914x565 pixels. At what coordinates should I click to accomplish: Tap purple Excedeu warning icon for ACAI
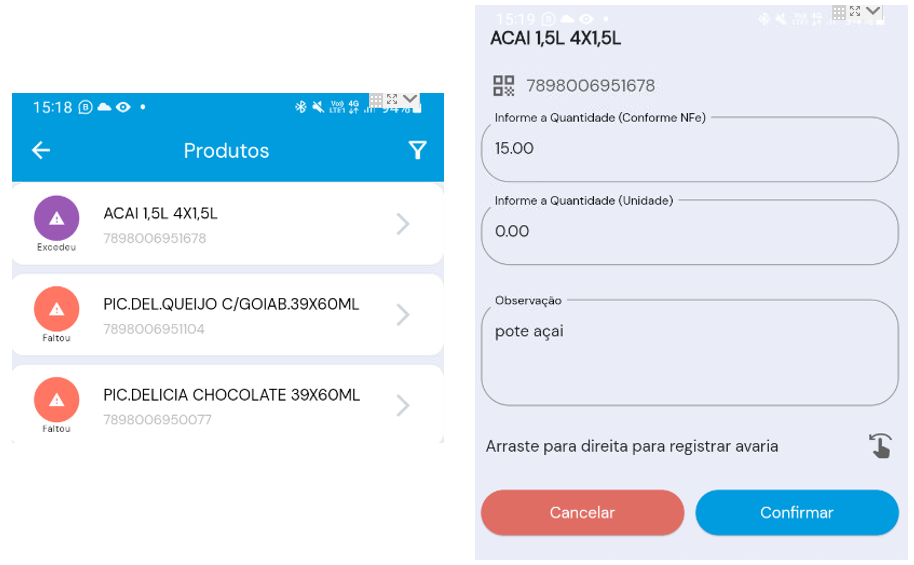[x=56, y=218]
